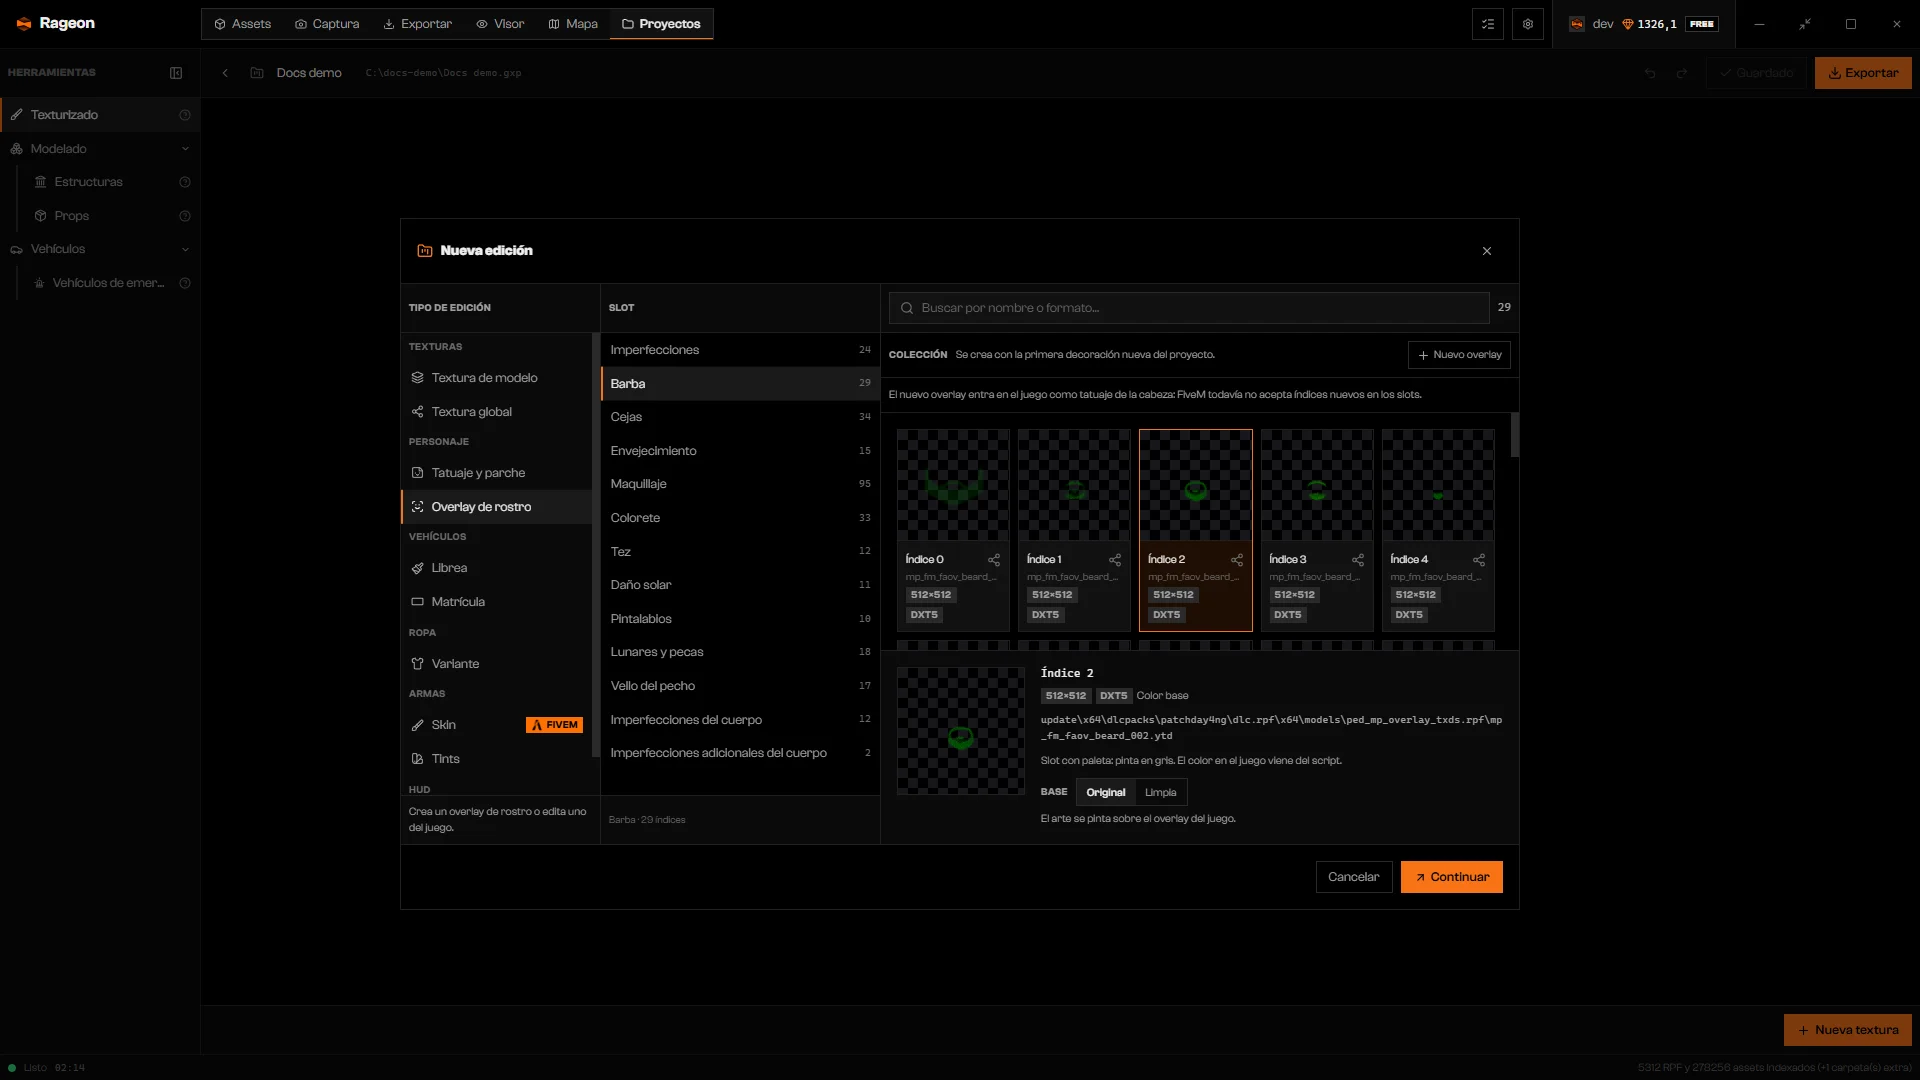Image resolution: width=1920 pixels, height=1080 pixels.
Task: Click the share icon on Índice 0 card
Action: (x=994, y=560)
